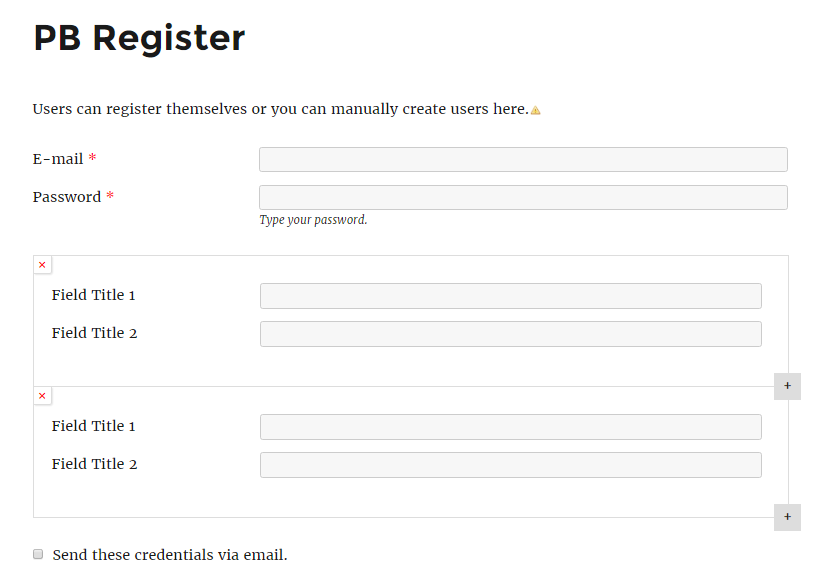Focus the E-mail input field
Screen dimensions: 822x579
tap(523, 159)
